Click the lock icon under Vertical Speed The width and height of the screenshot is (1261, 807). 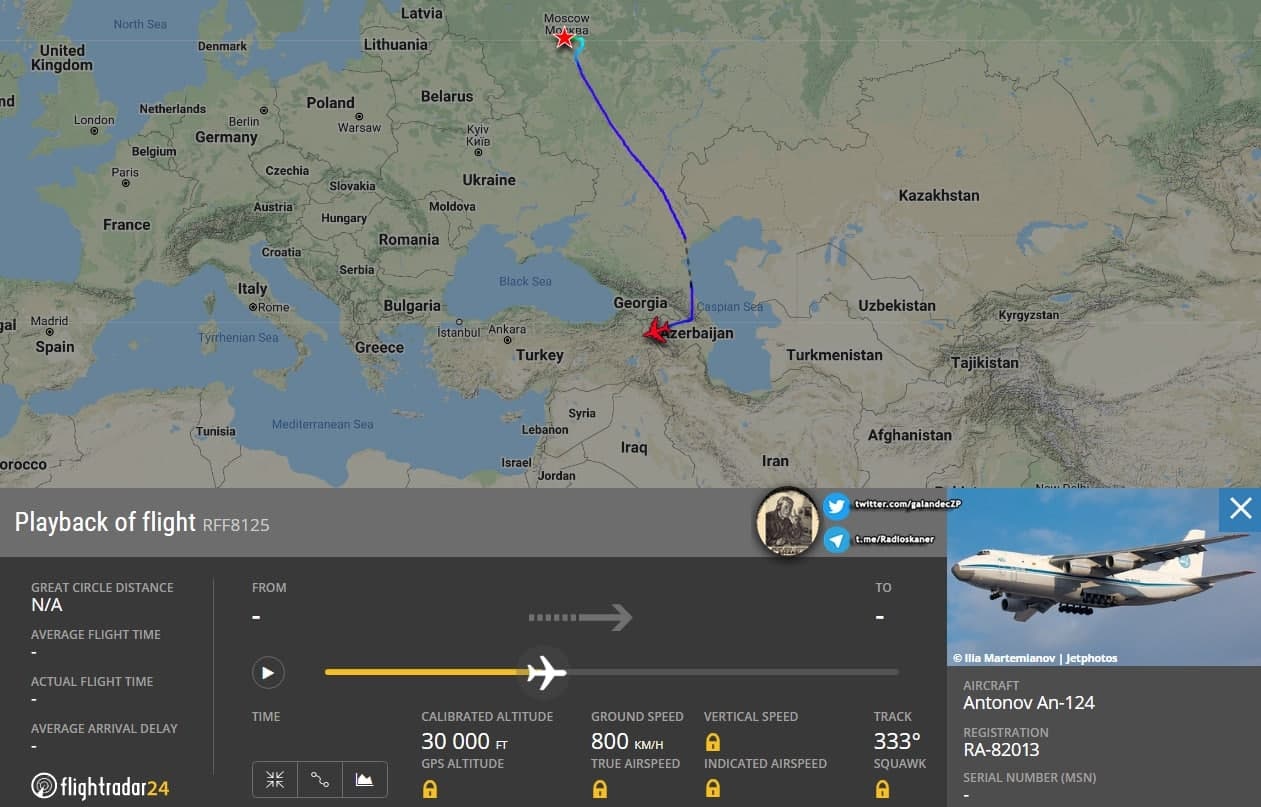[713, 742]
